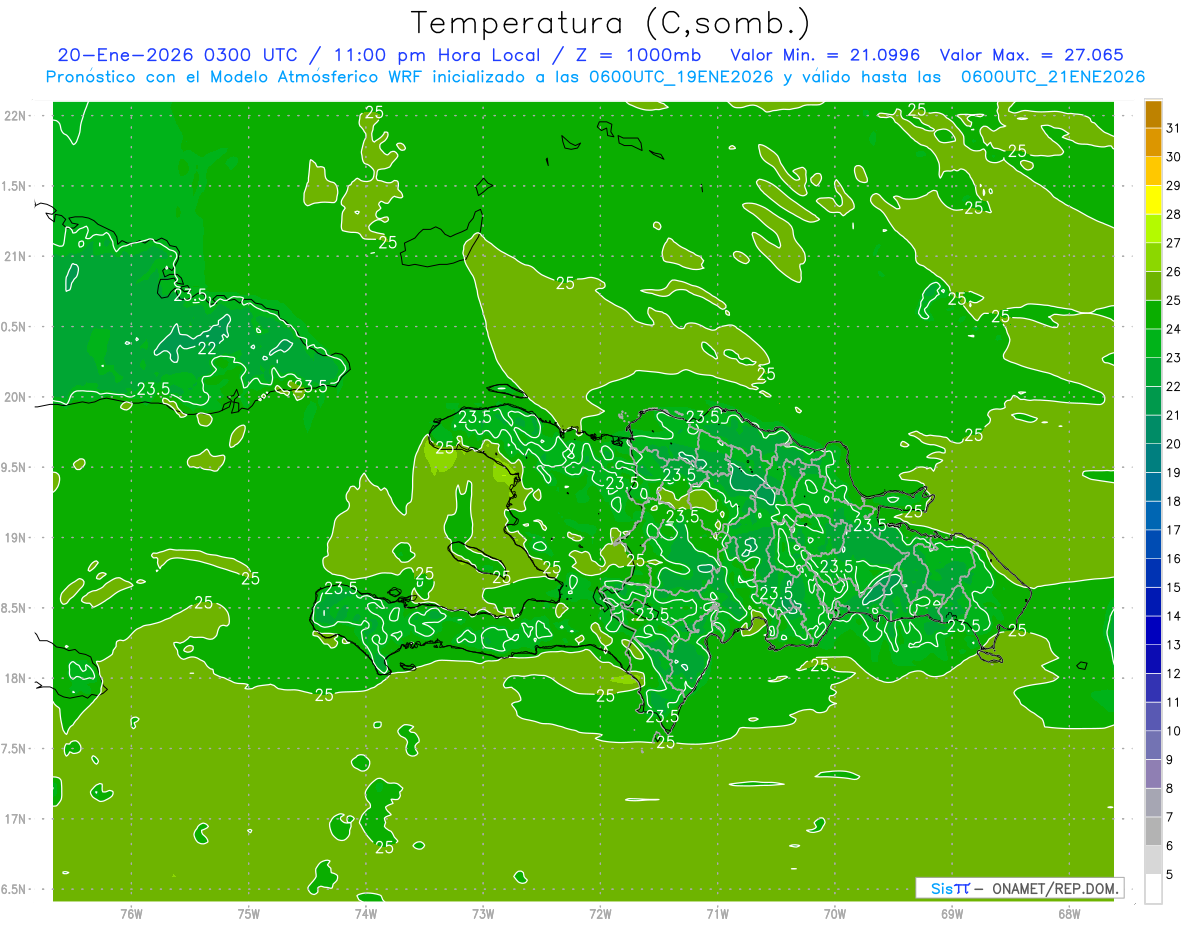This screenshot has height=927, width=1200.
Task: Click the "27" value on the color scale
Action: point(1174,243)
